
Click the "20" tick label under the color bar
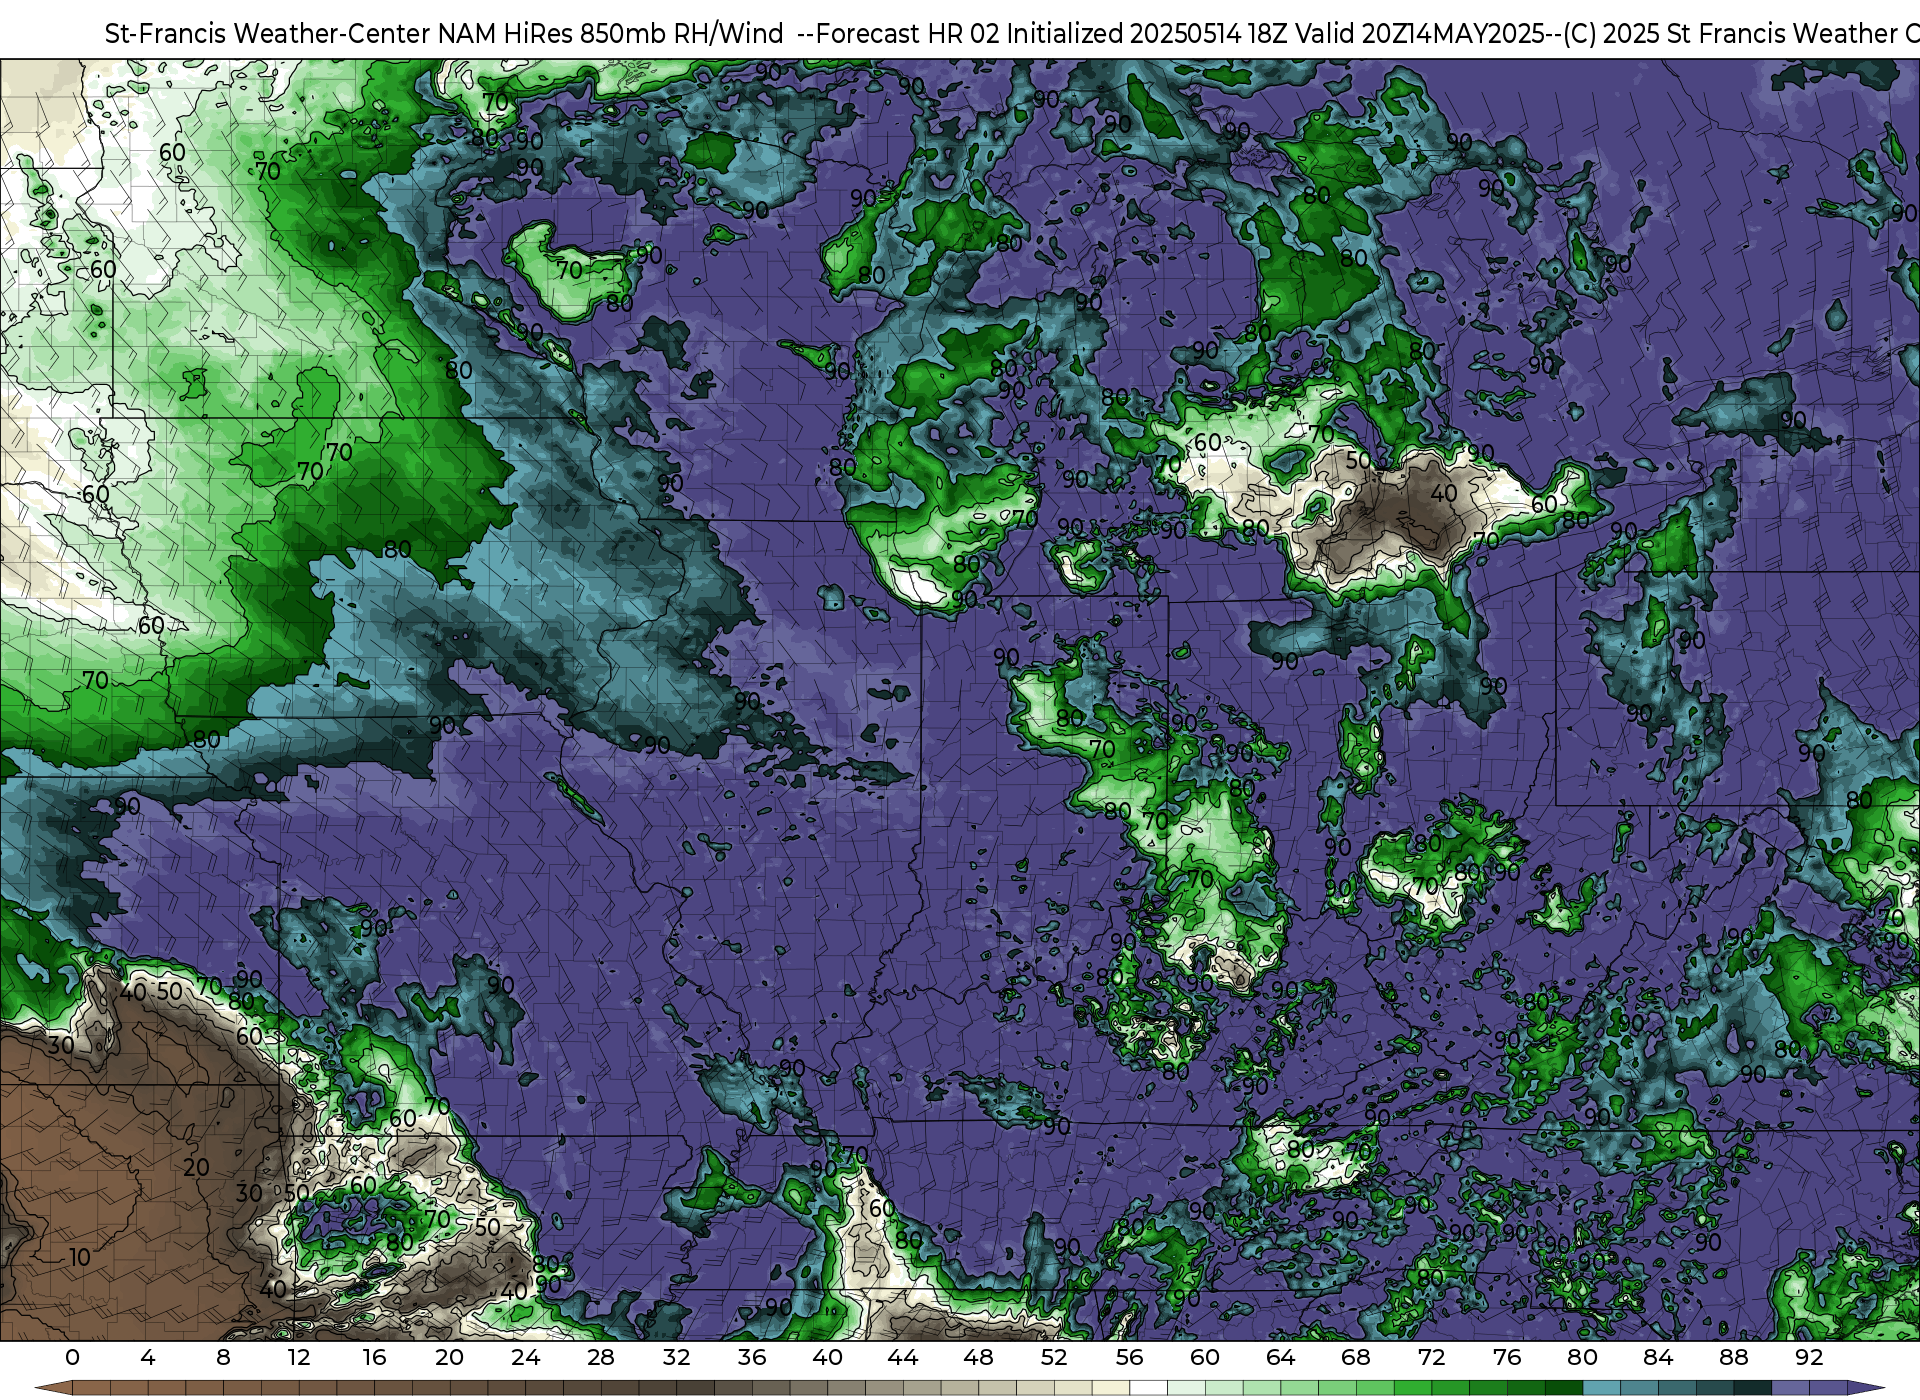click(450, 1358)
